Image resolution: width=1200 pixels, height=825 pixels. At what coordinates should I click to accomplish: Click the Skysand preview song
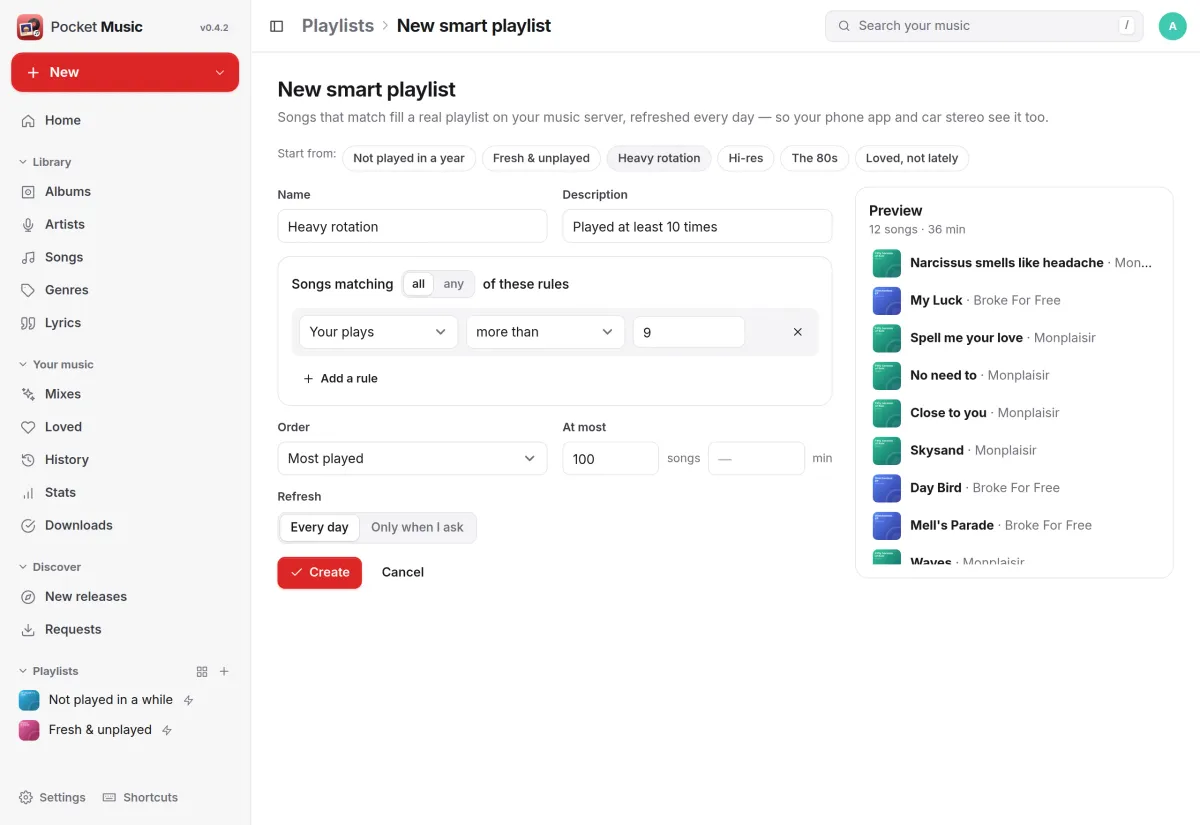point(1013,450)
